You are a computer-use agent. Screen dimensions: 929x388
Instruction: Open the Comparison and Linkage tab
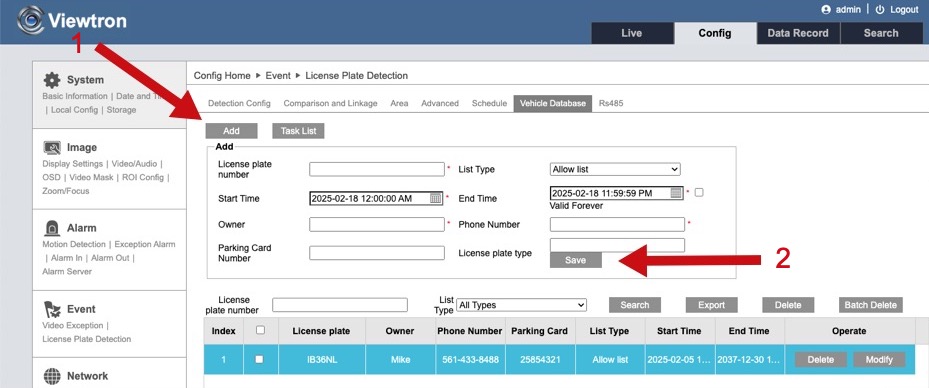point(331,103)
